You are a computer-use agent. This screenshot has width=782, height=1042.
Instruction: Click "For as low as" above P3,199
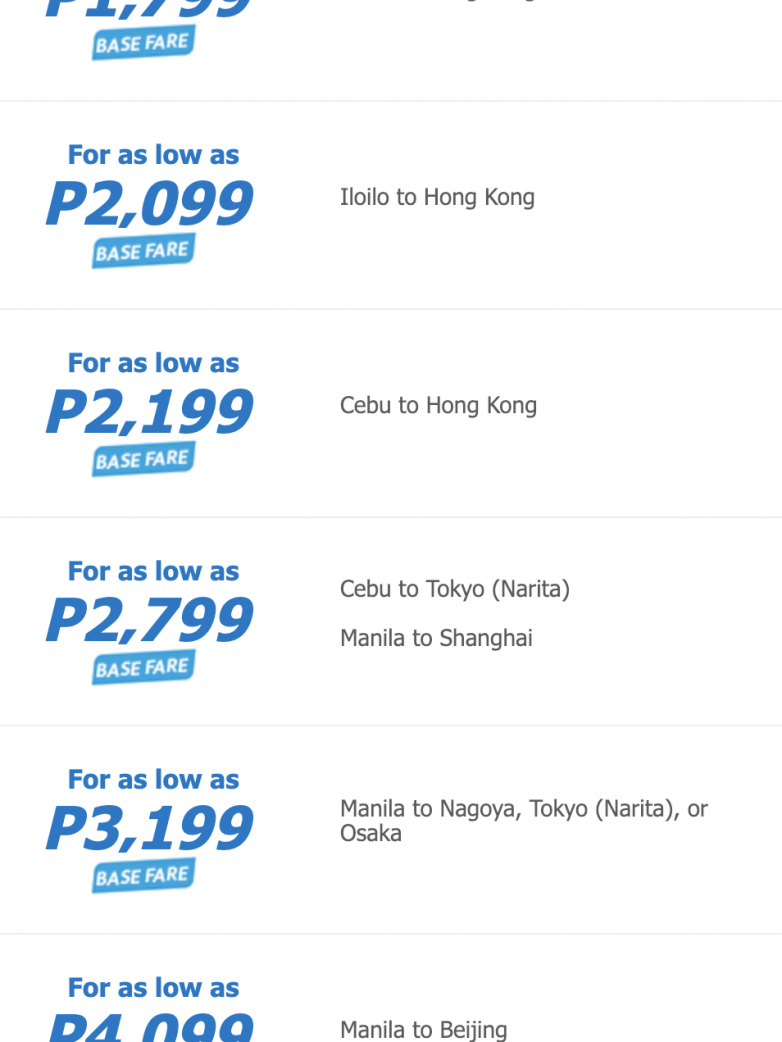(153, 779)
